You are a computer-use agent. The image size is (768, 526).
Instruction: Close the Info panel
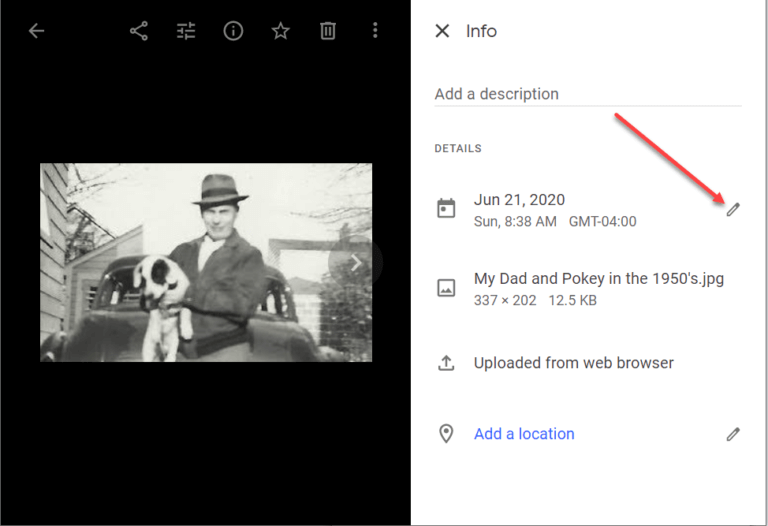pyautogui.click(x=442, y=31)
